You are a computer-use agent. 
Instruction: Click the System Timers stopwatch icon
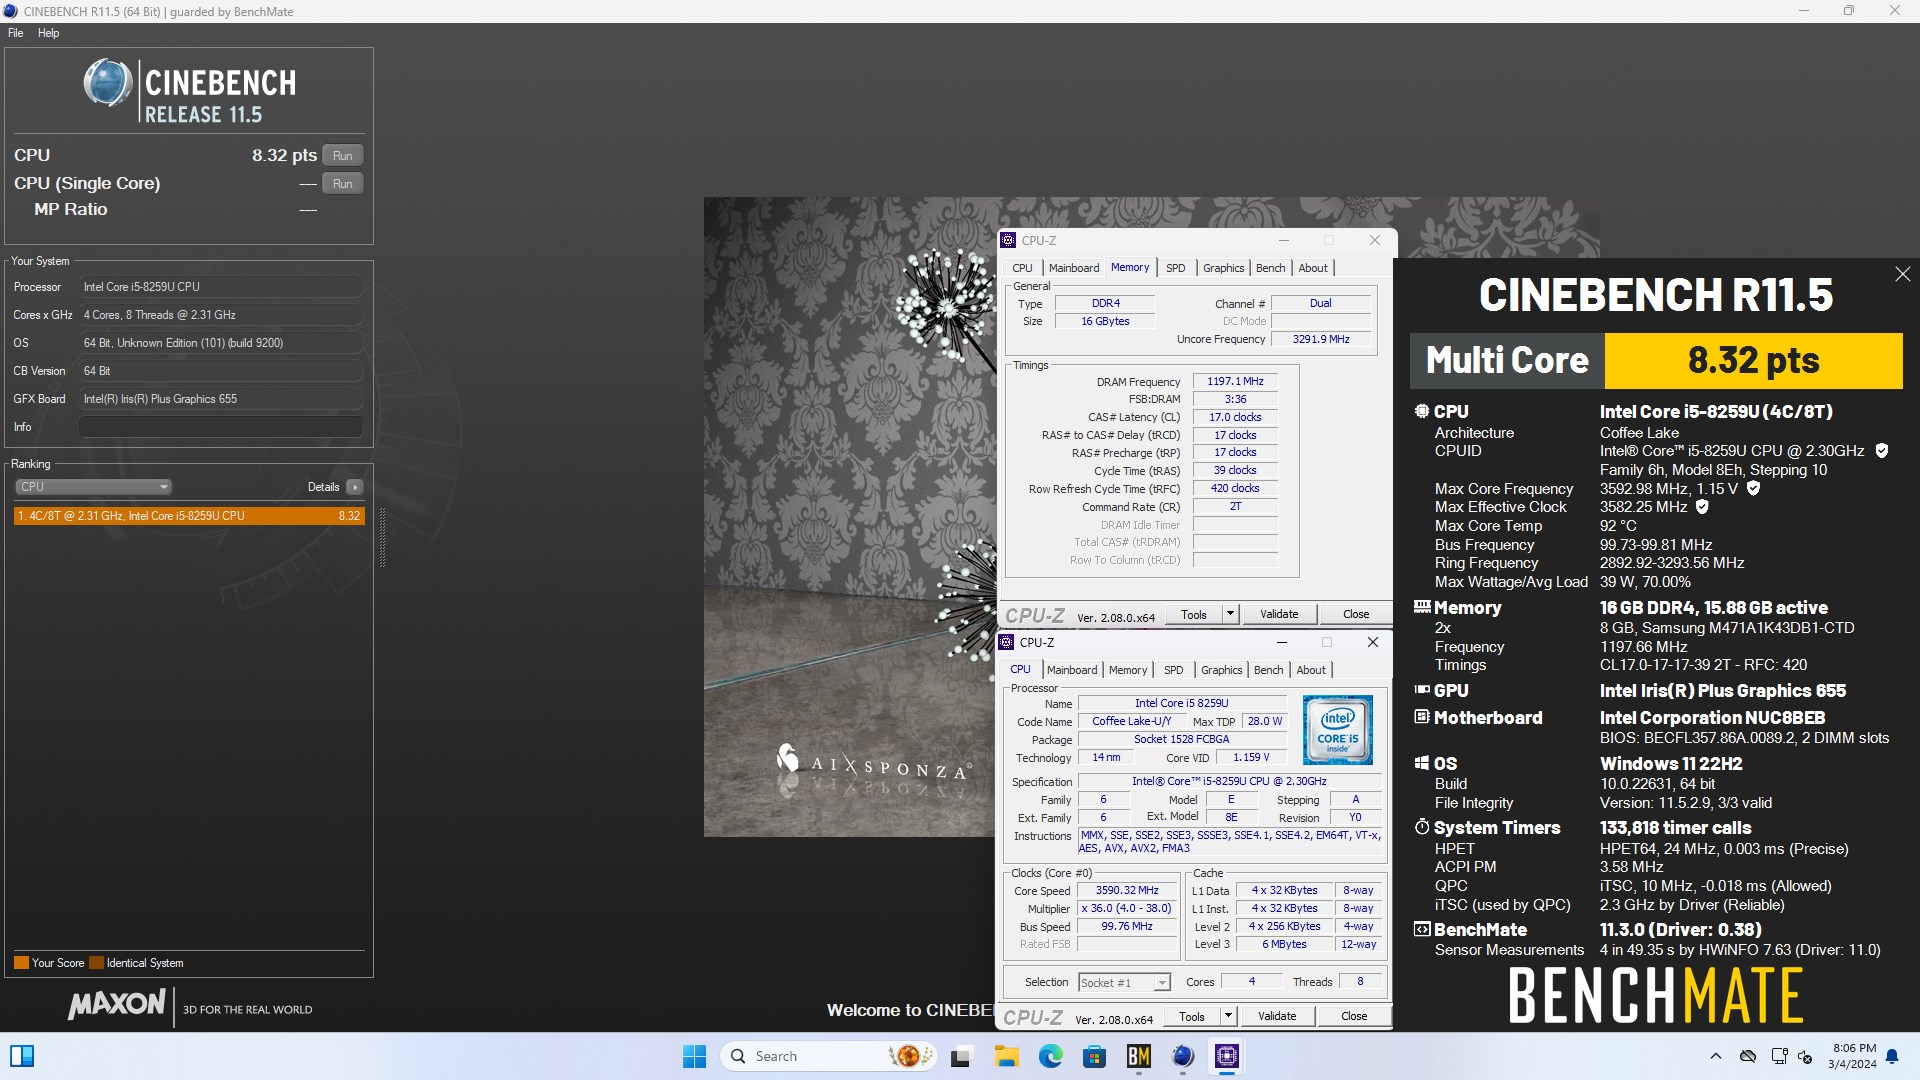pos(1422,827)
